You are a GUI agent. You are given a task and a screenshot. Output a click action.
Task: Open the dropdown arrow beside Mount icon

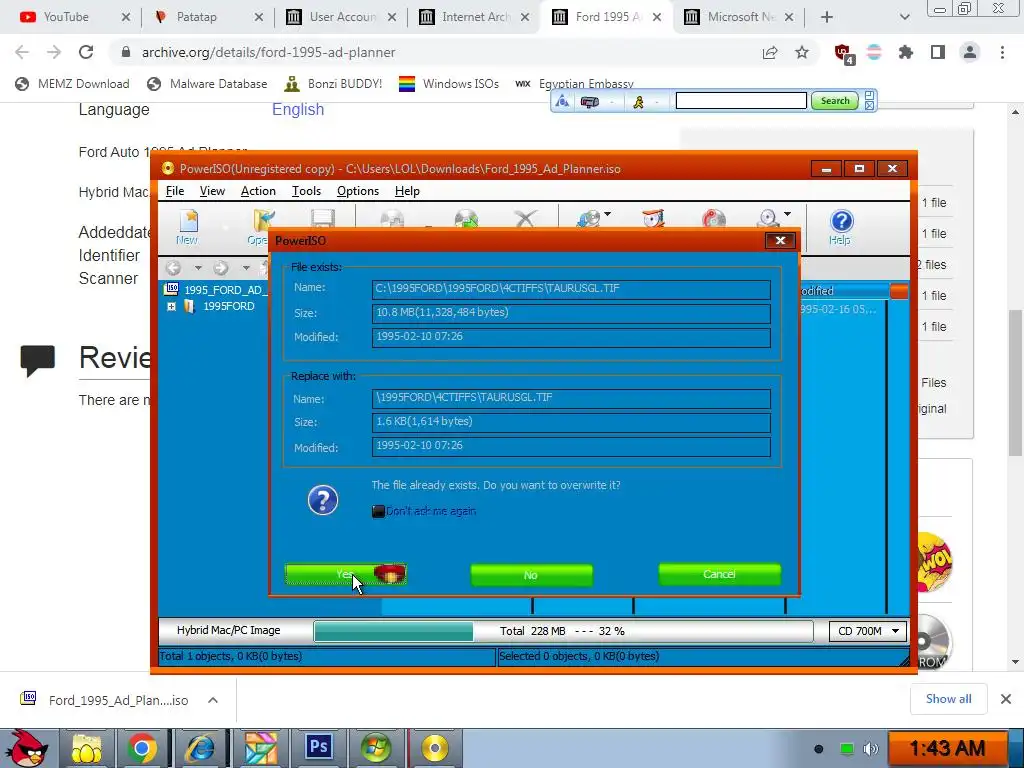coord(788,214)
